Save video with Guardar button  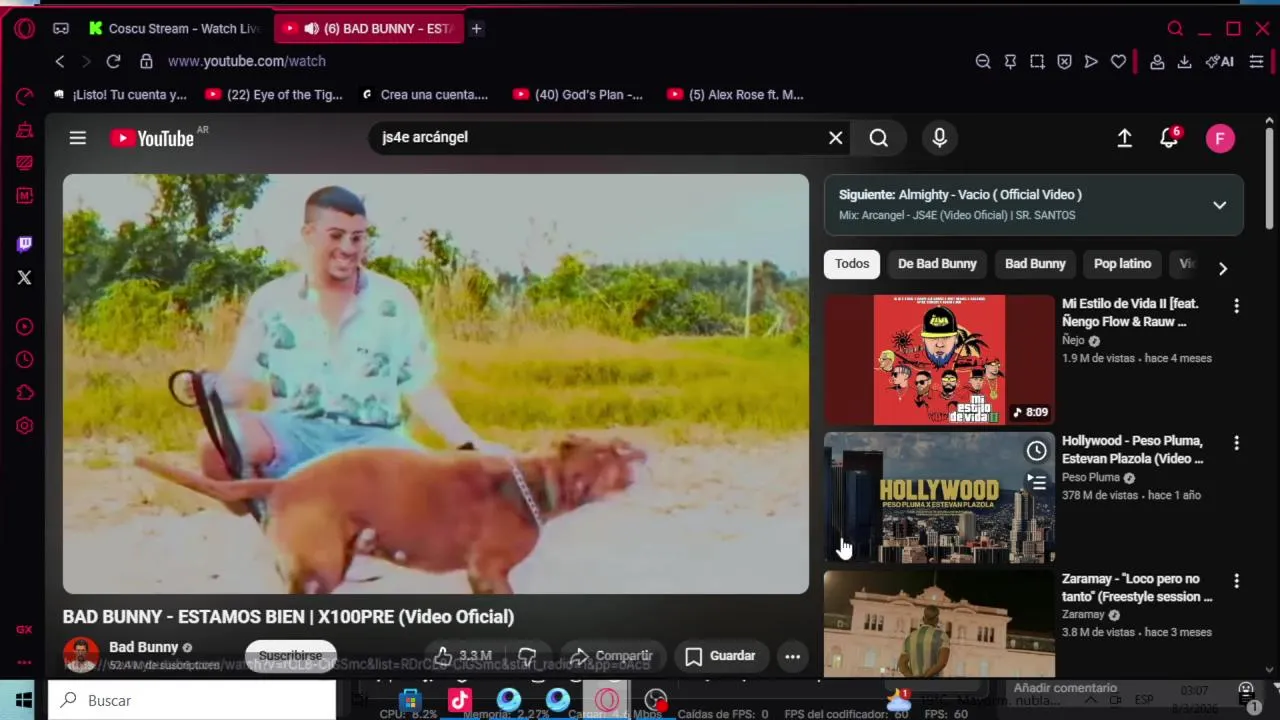(x=720, y=656)
